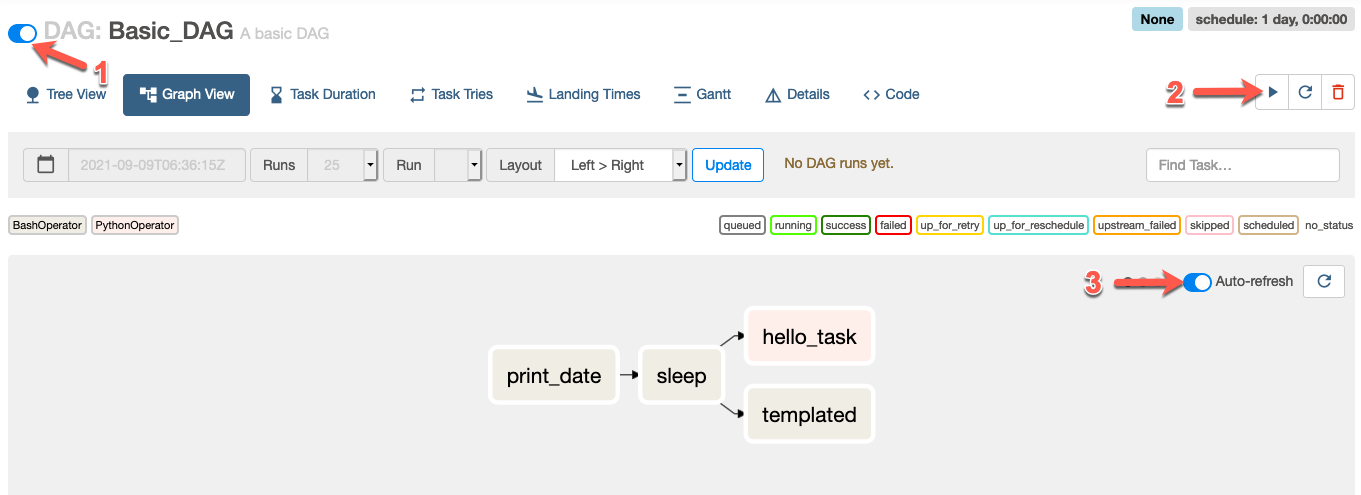Open the Landing Times view
The image size is (1361, 495).
point(584,94)
